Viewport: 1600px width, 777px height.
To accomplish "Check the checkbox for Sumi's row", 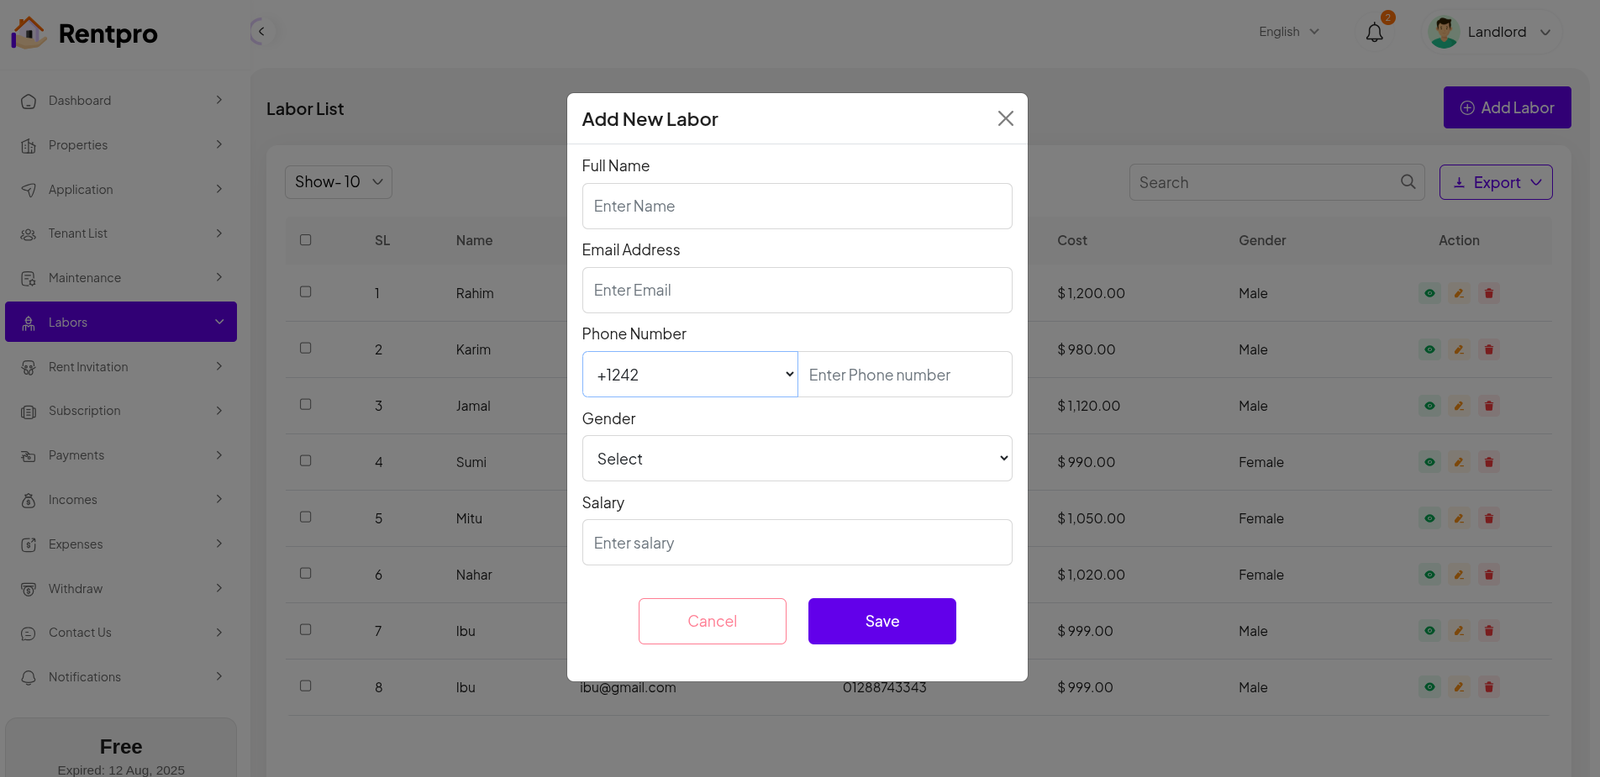I will (x=306, y=461).
